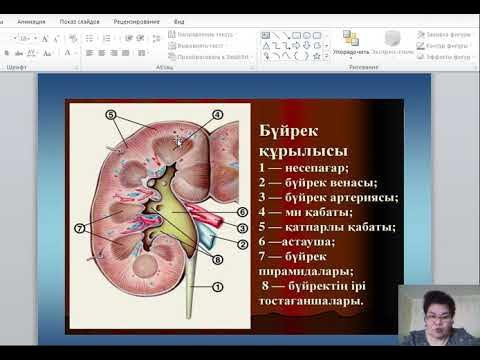
Task: Select the Rectangle shape
Action: click(296, 35)
